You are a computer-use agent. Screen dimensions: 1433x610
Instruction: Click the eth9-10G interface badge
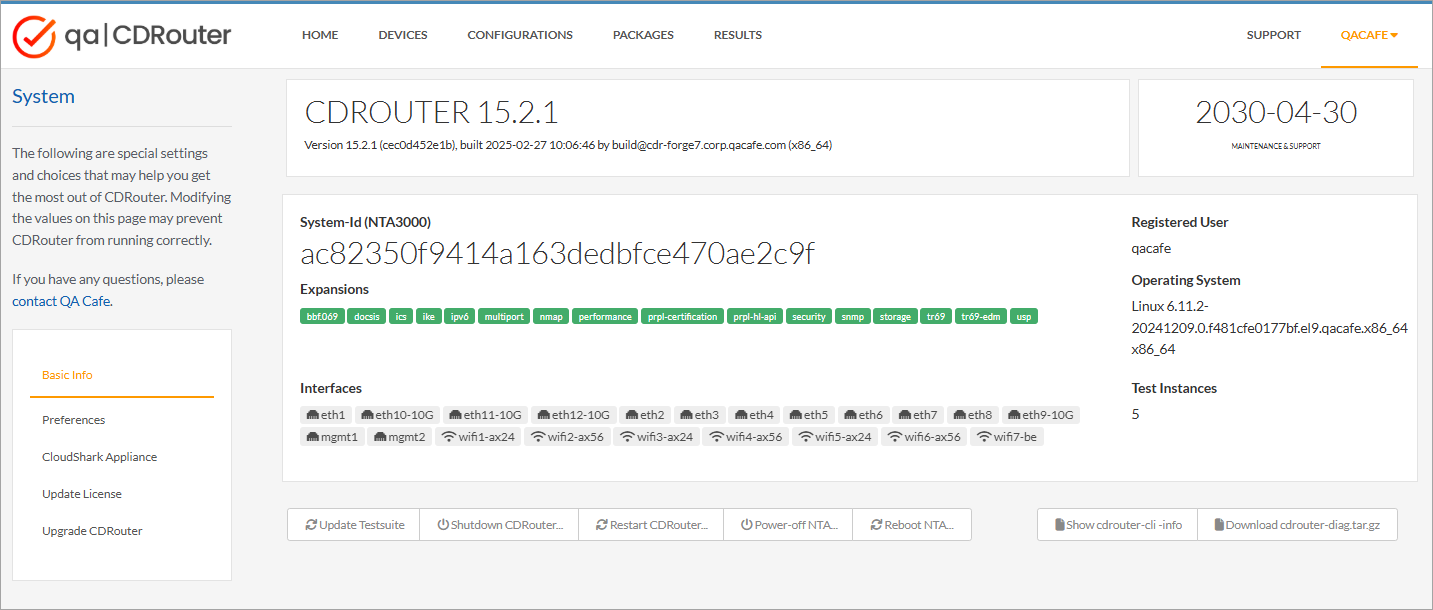pos(1041,414)
